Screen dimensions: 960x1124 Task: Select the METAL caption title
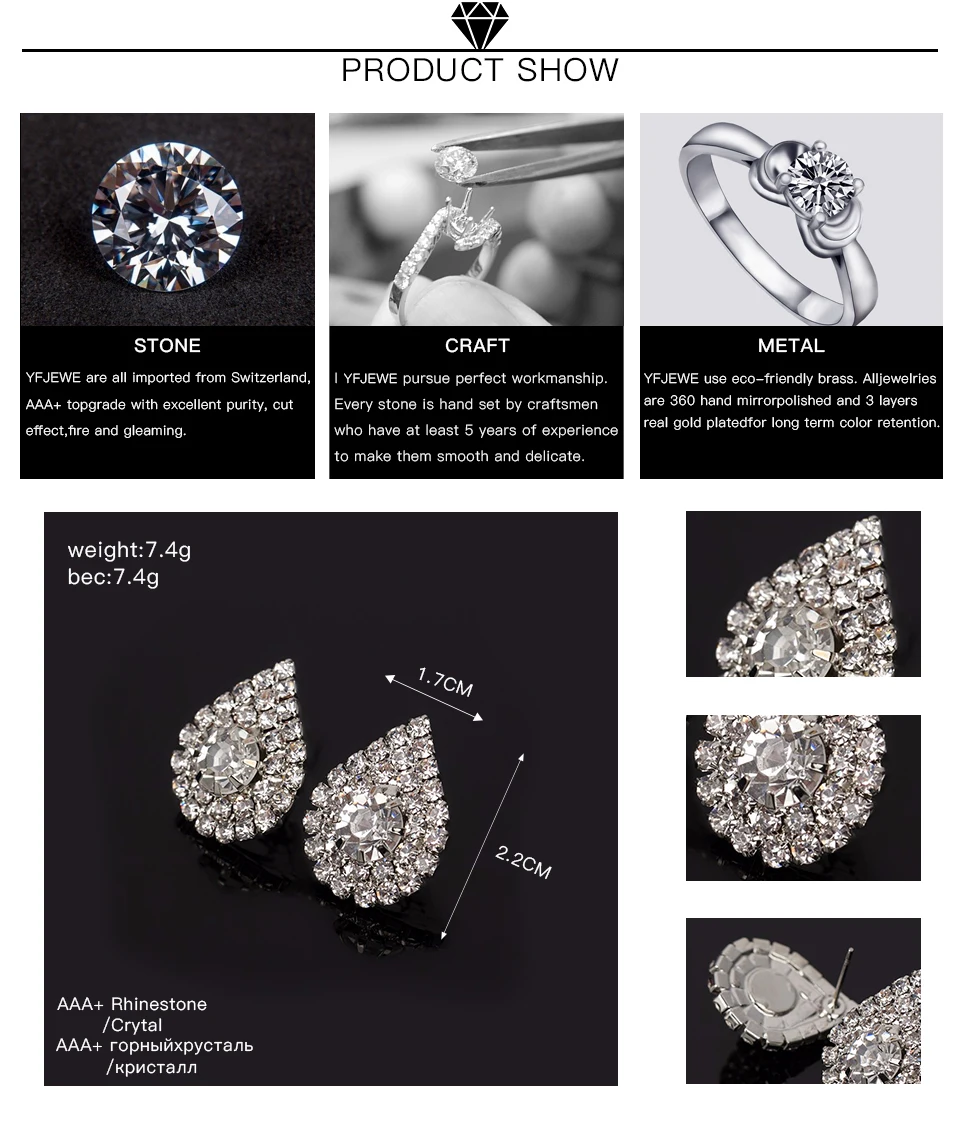(x=791, y=346)
